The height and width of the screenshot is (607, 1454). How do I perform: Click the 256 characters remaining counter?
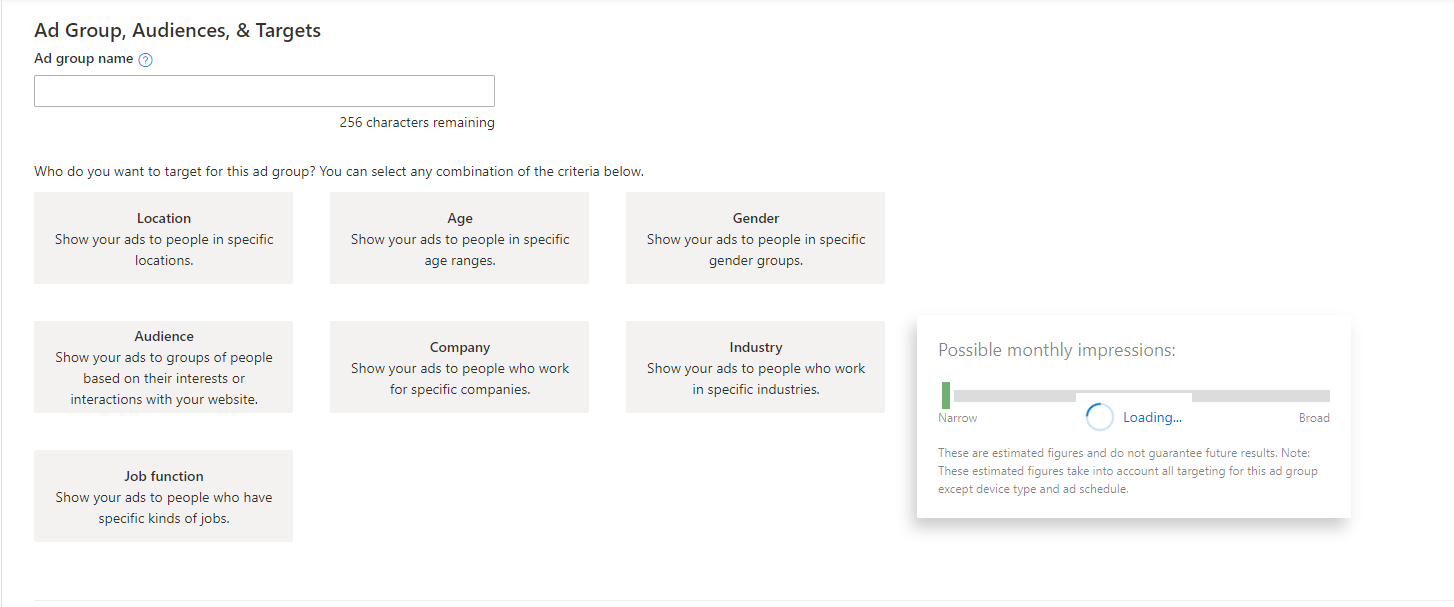(416, 123)
